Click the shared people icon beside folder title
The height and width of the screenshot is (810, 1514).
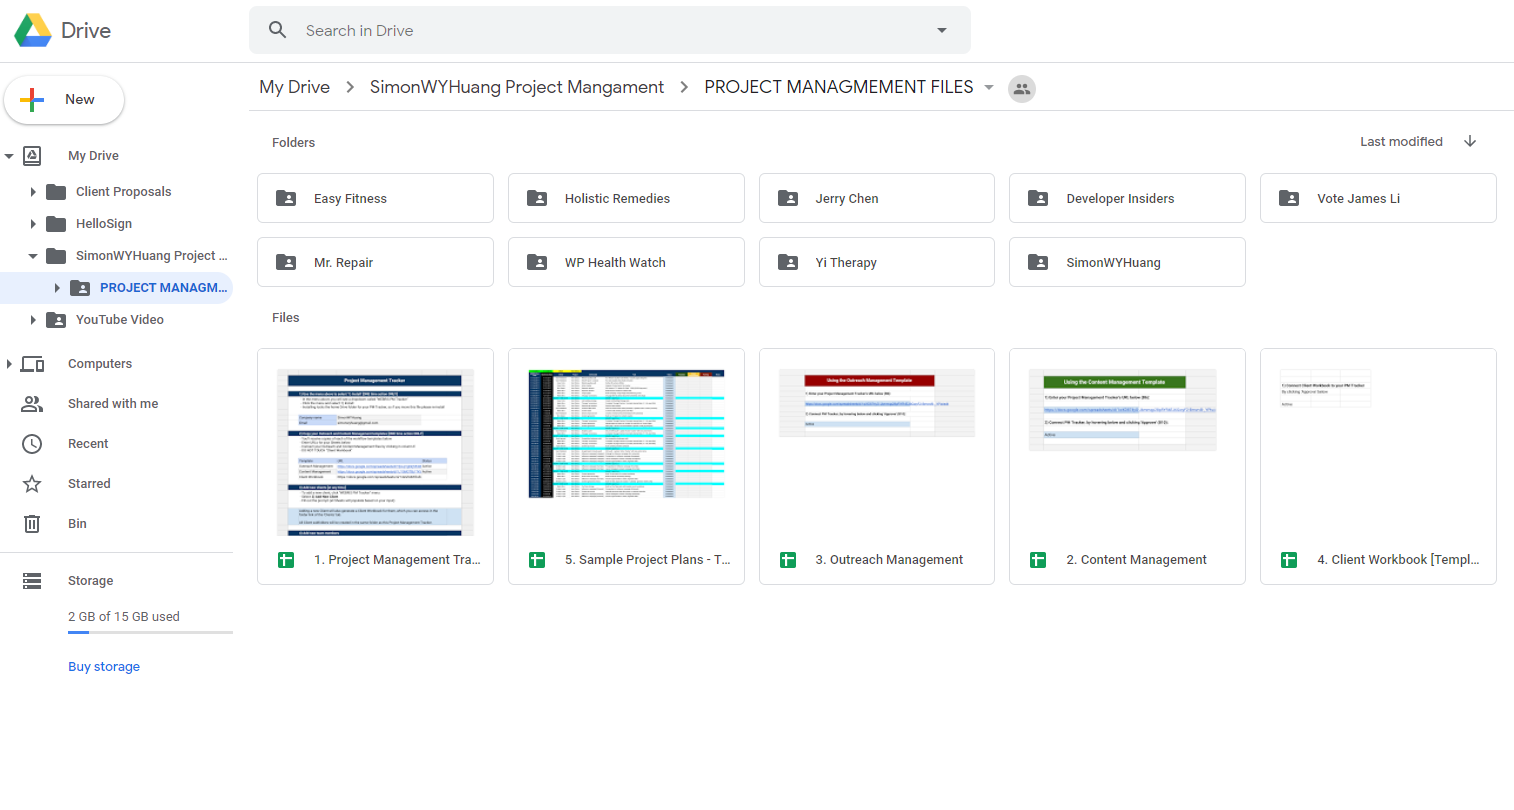(x=1021, y=89)
